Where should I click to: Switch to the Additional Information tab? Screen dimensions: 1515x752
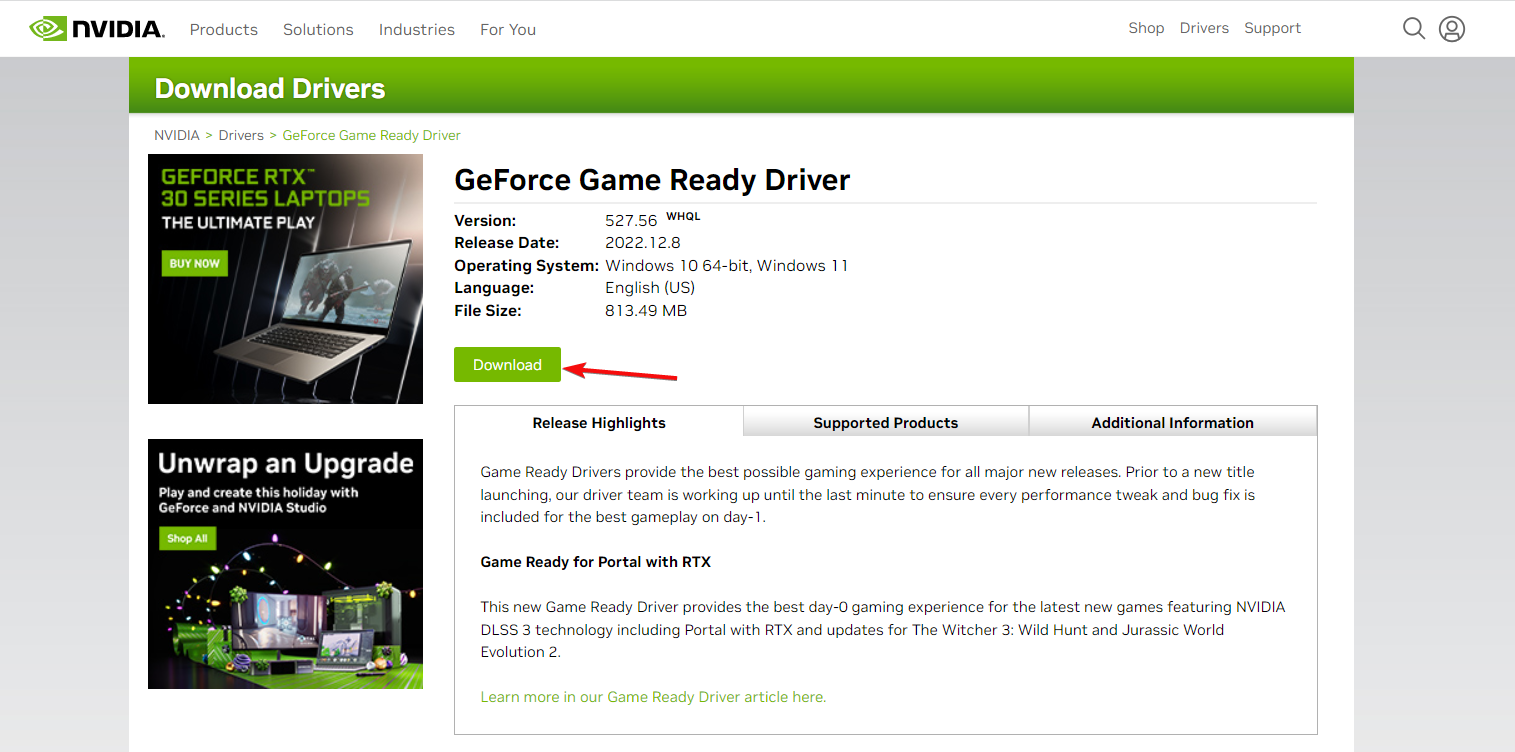[1172, 423]
